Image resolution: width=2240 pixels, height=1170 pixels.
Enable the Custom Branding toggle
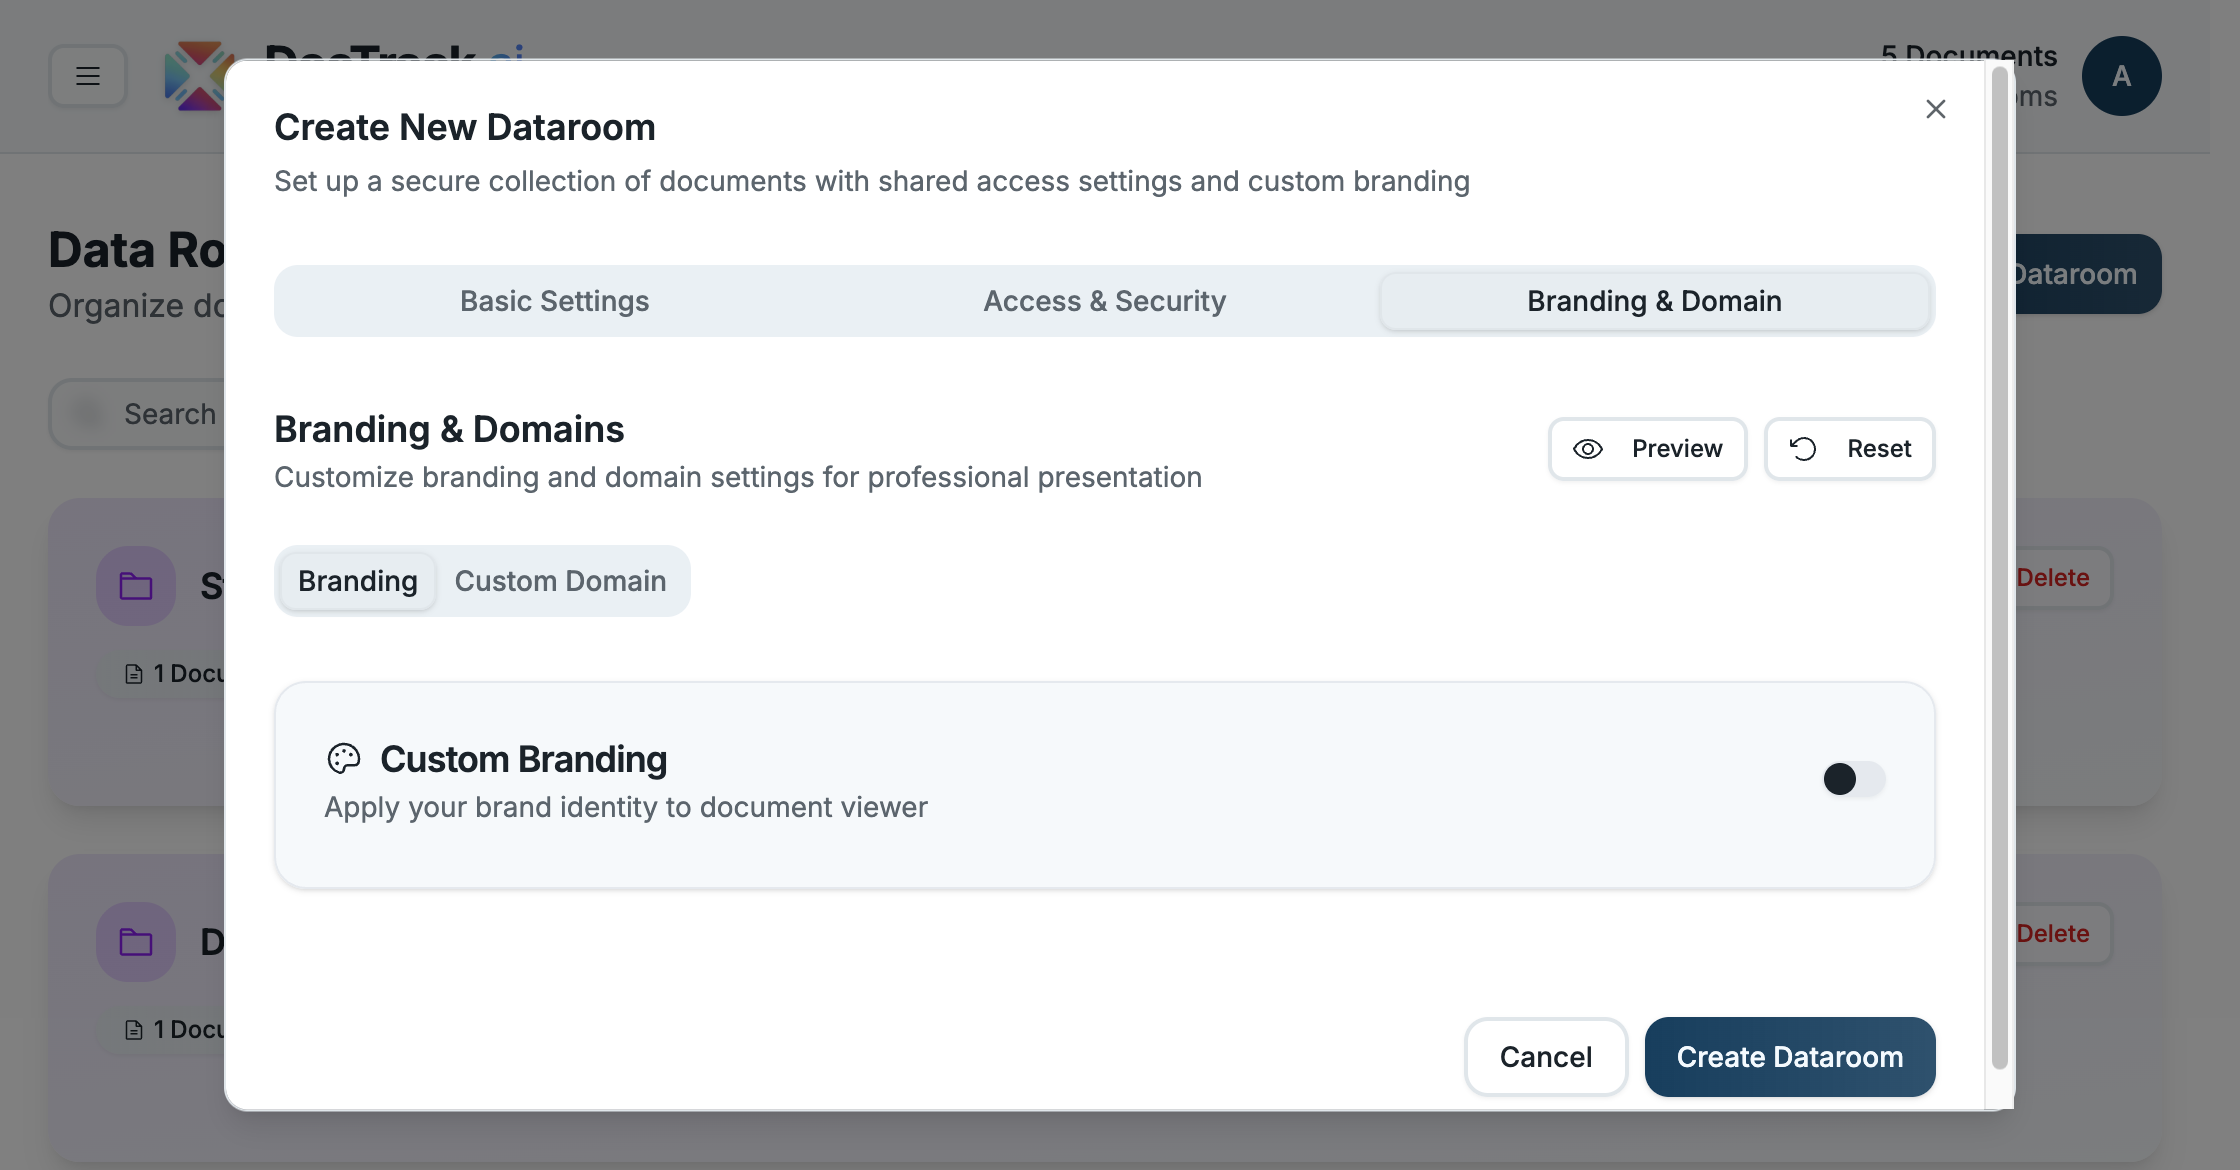(1854, 779)
